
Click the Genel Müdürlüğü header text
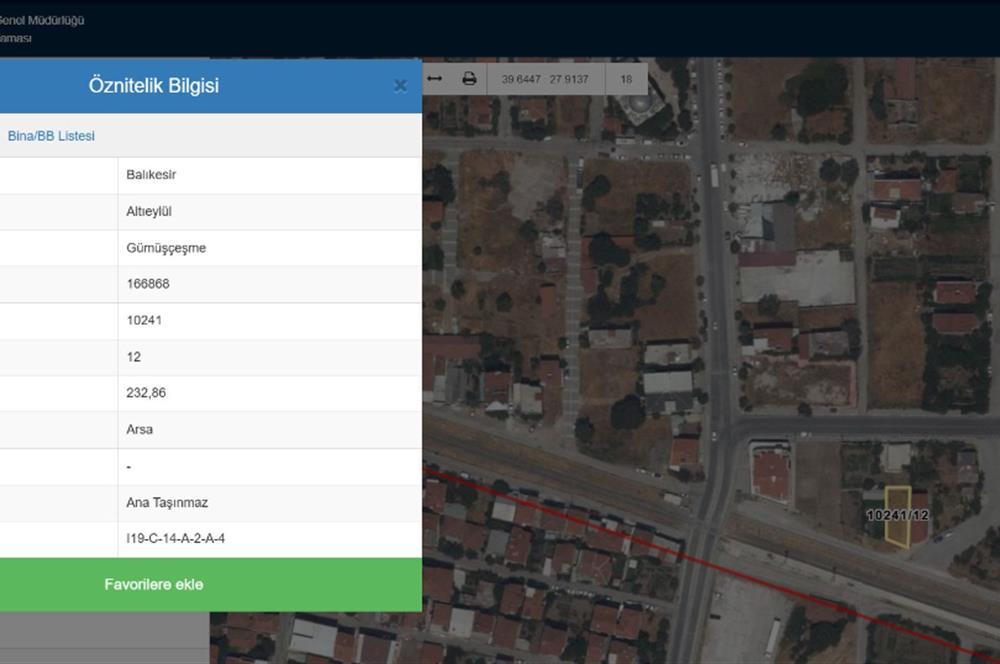42,20
